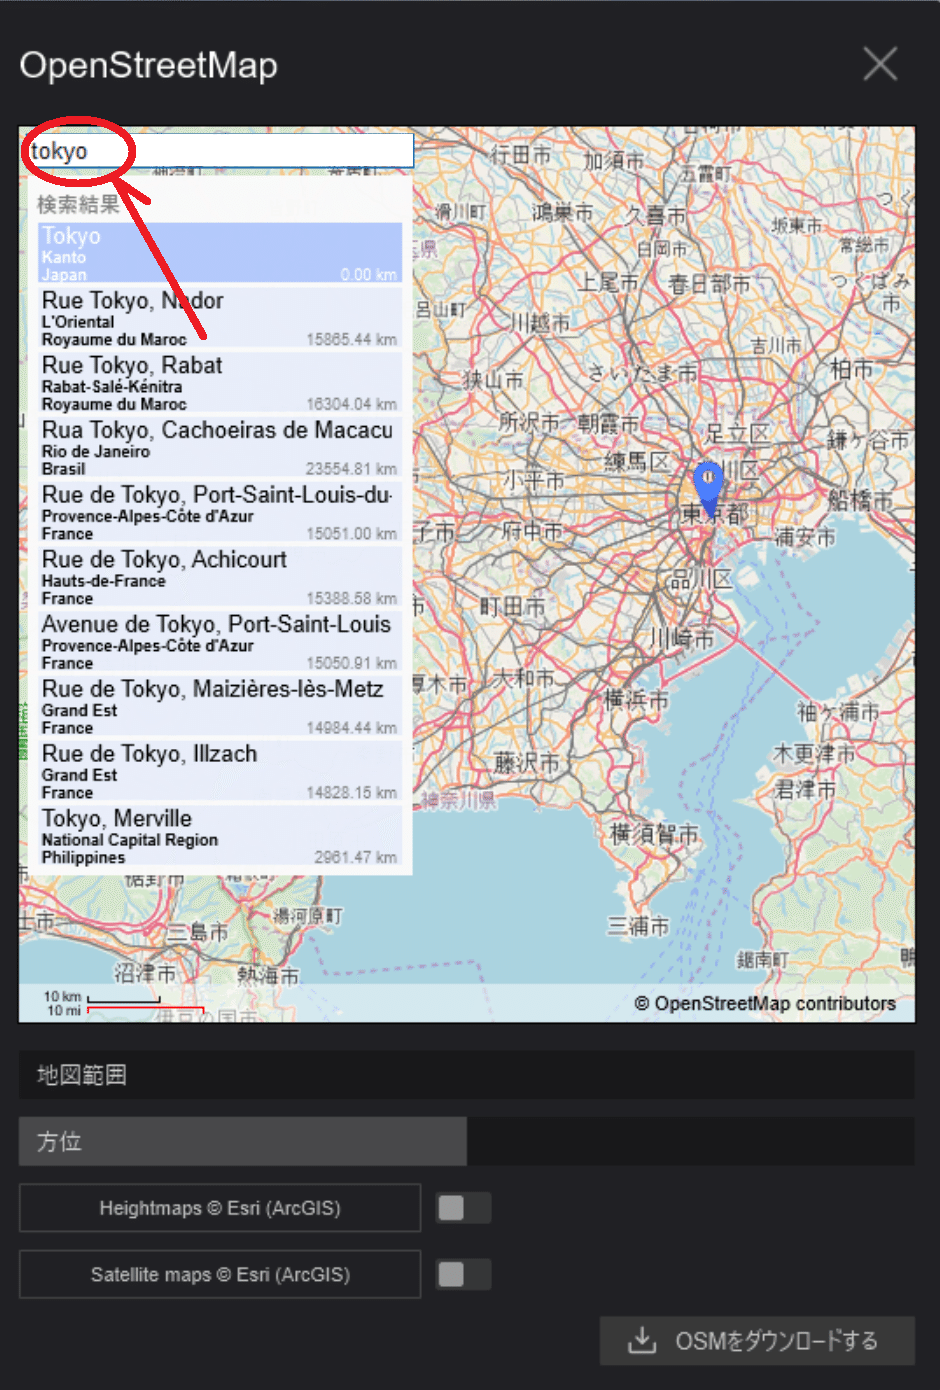Enable the Satellite maps toggle
The width and height of the screenshot is (940, 1390).
[x=464, y=1274]
